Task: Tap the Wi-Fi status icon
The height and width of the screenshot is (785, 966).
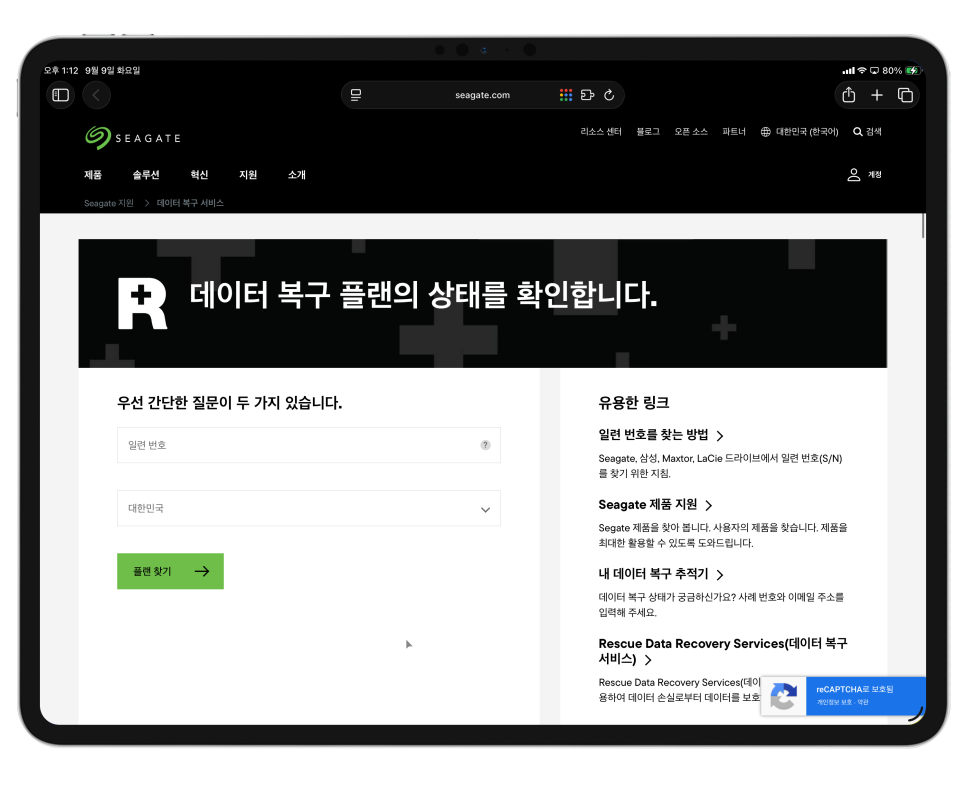Action: pos(862,70)
